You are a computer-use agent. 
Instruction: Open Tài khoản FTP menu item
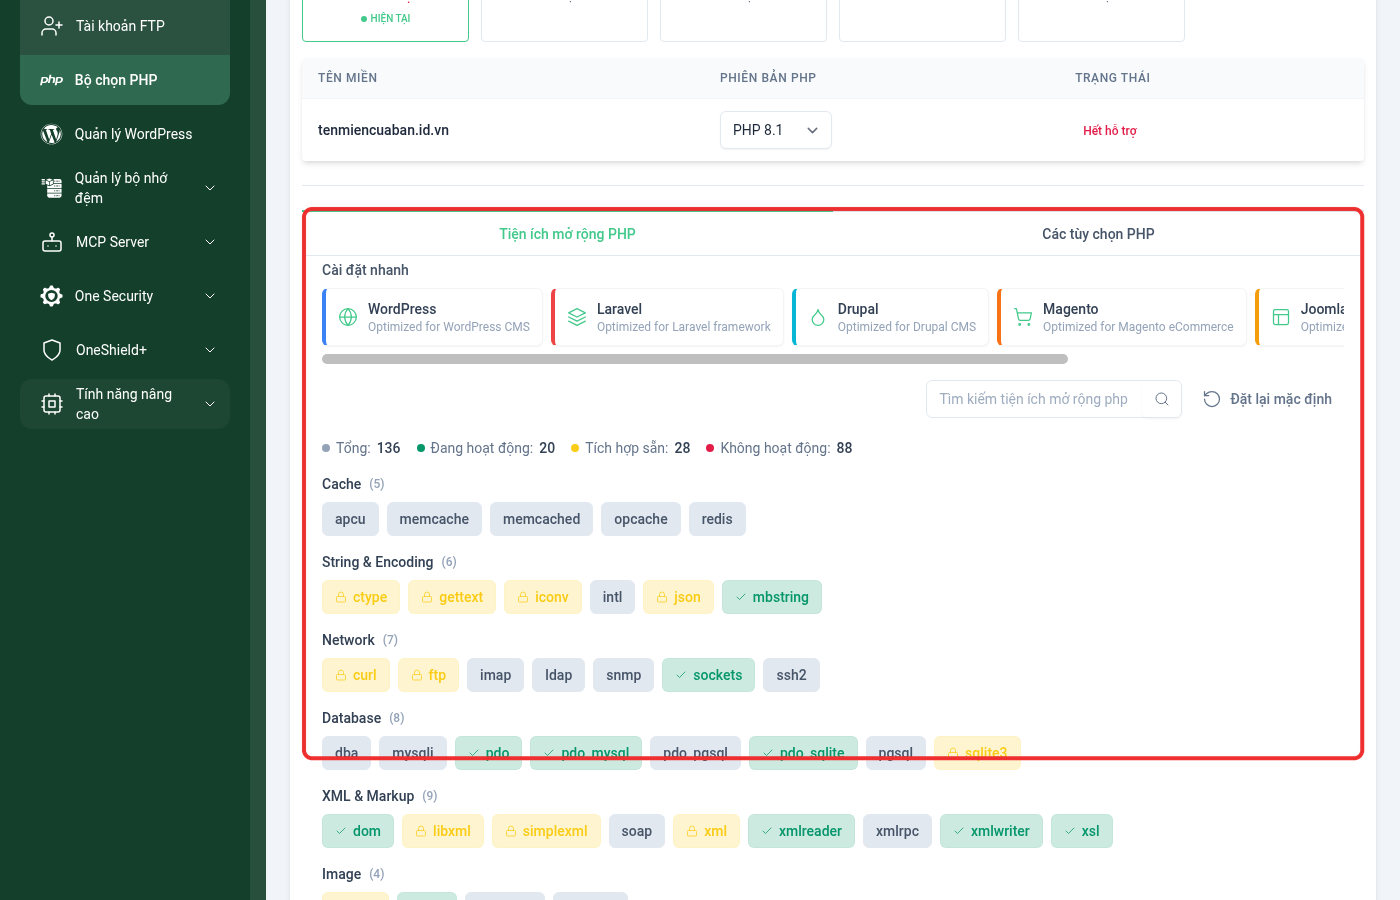(x=125, y=26)
